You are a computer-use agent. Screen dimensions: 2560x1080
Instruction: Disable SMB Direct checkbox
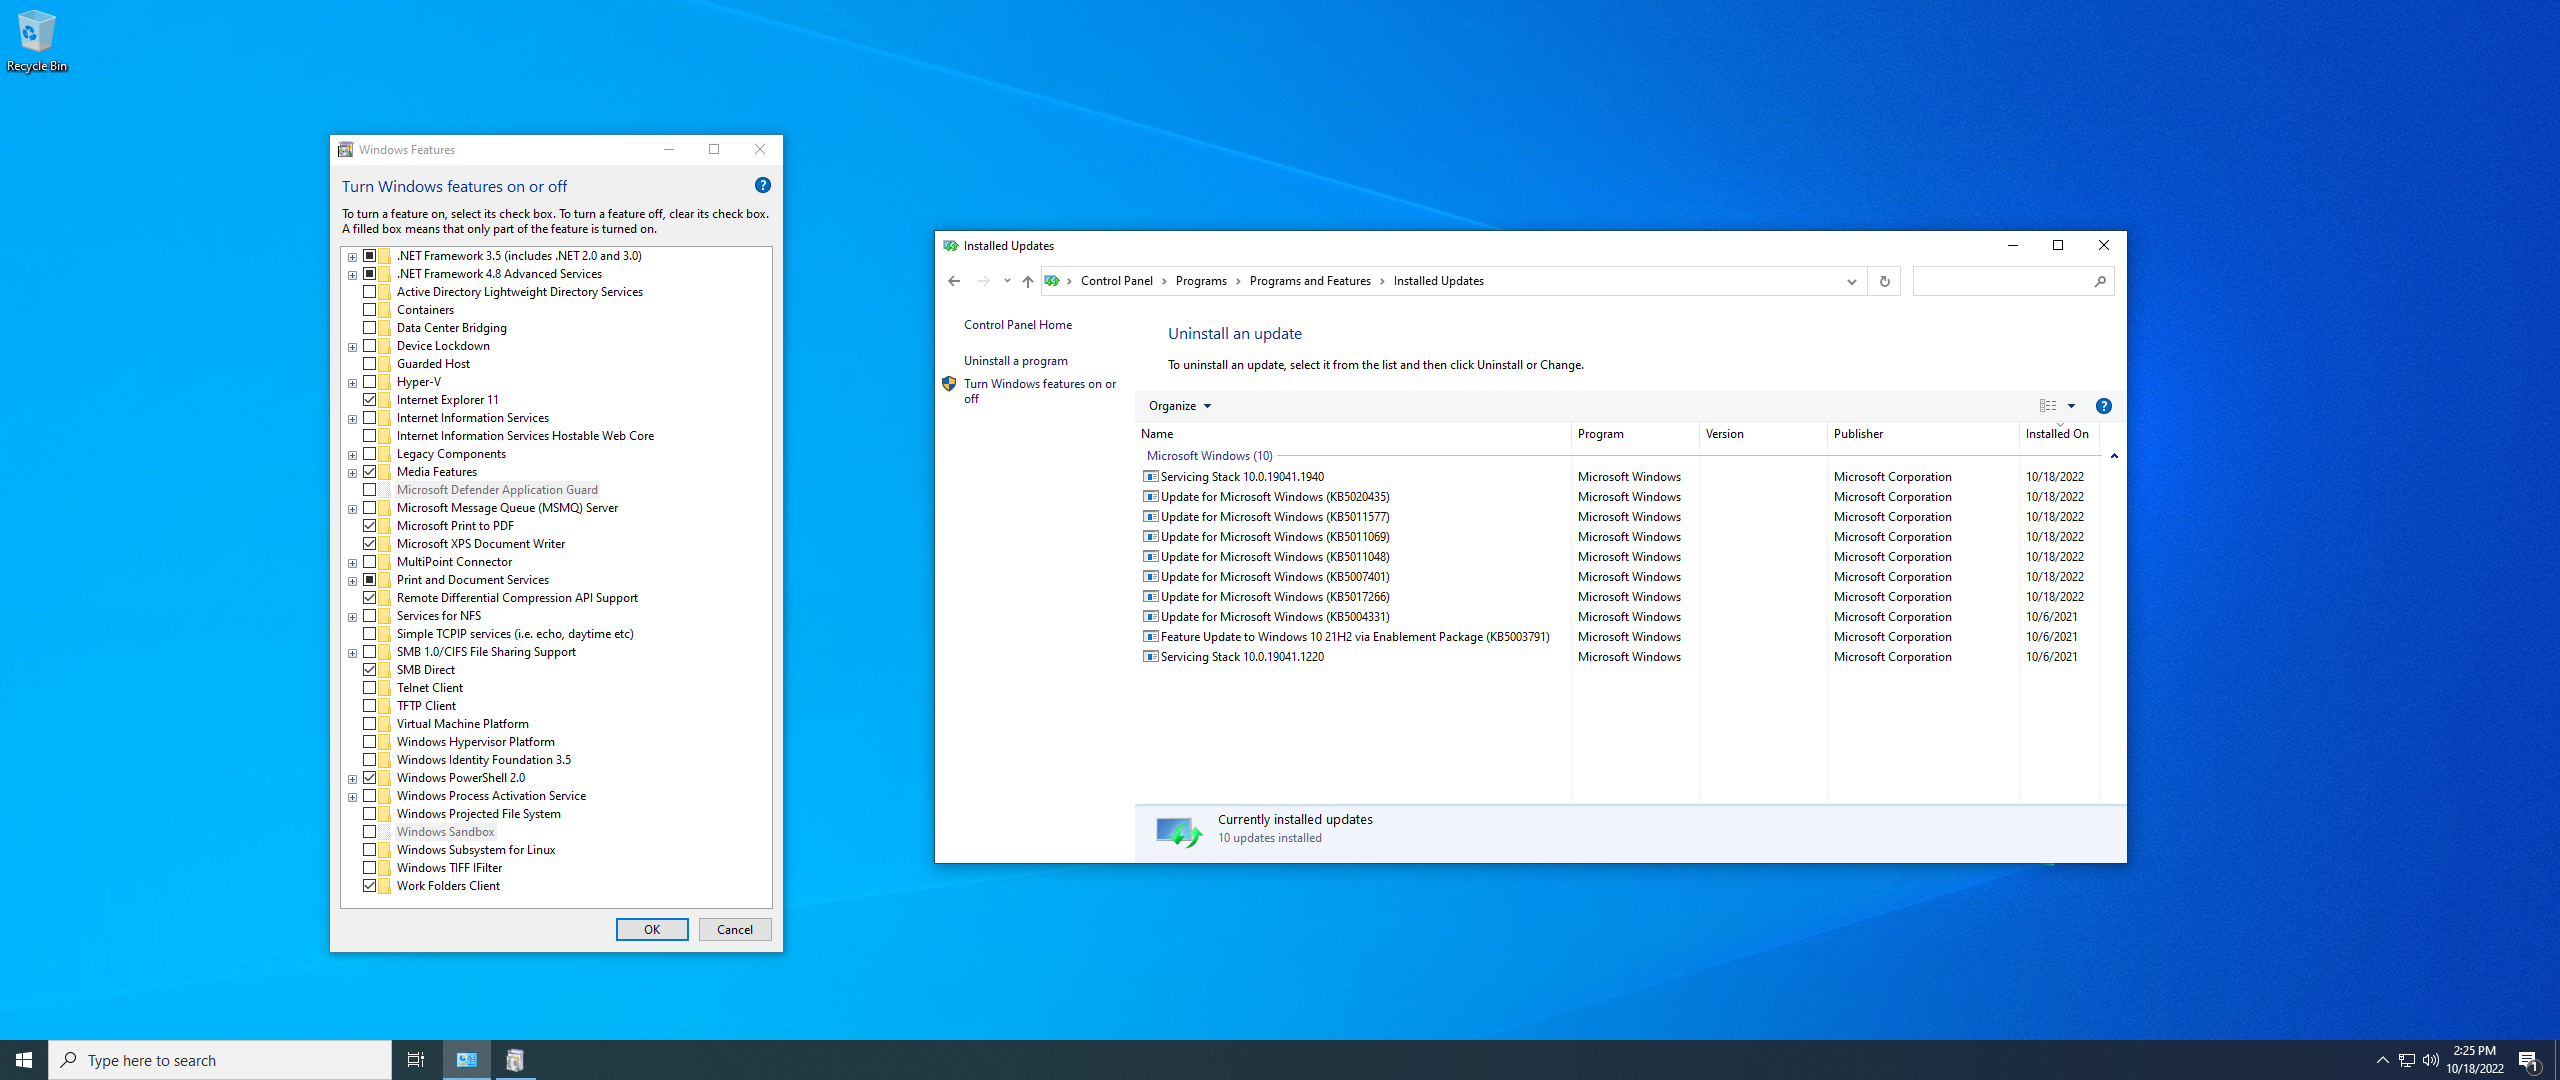(370, 670)
